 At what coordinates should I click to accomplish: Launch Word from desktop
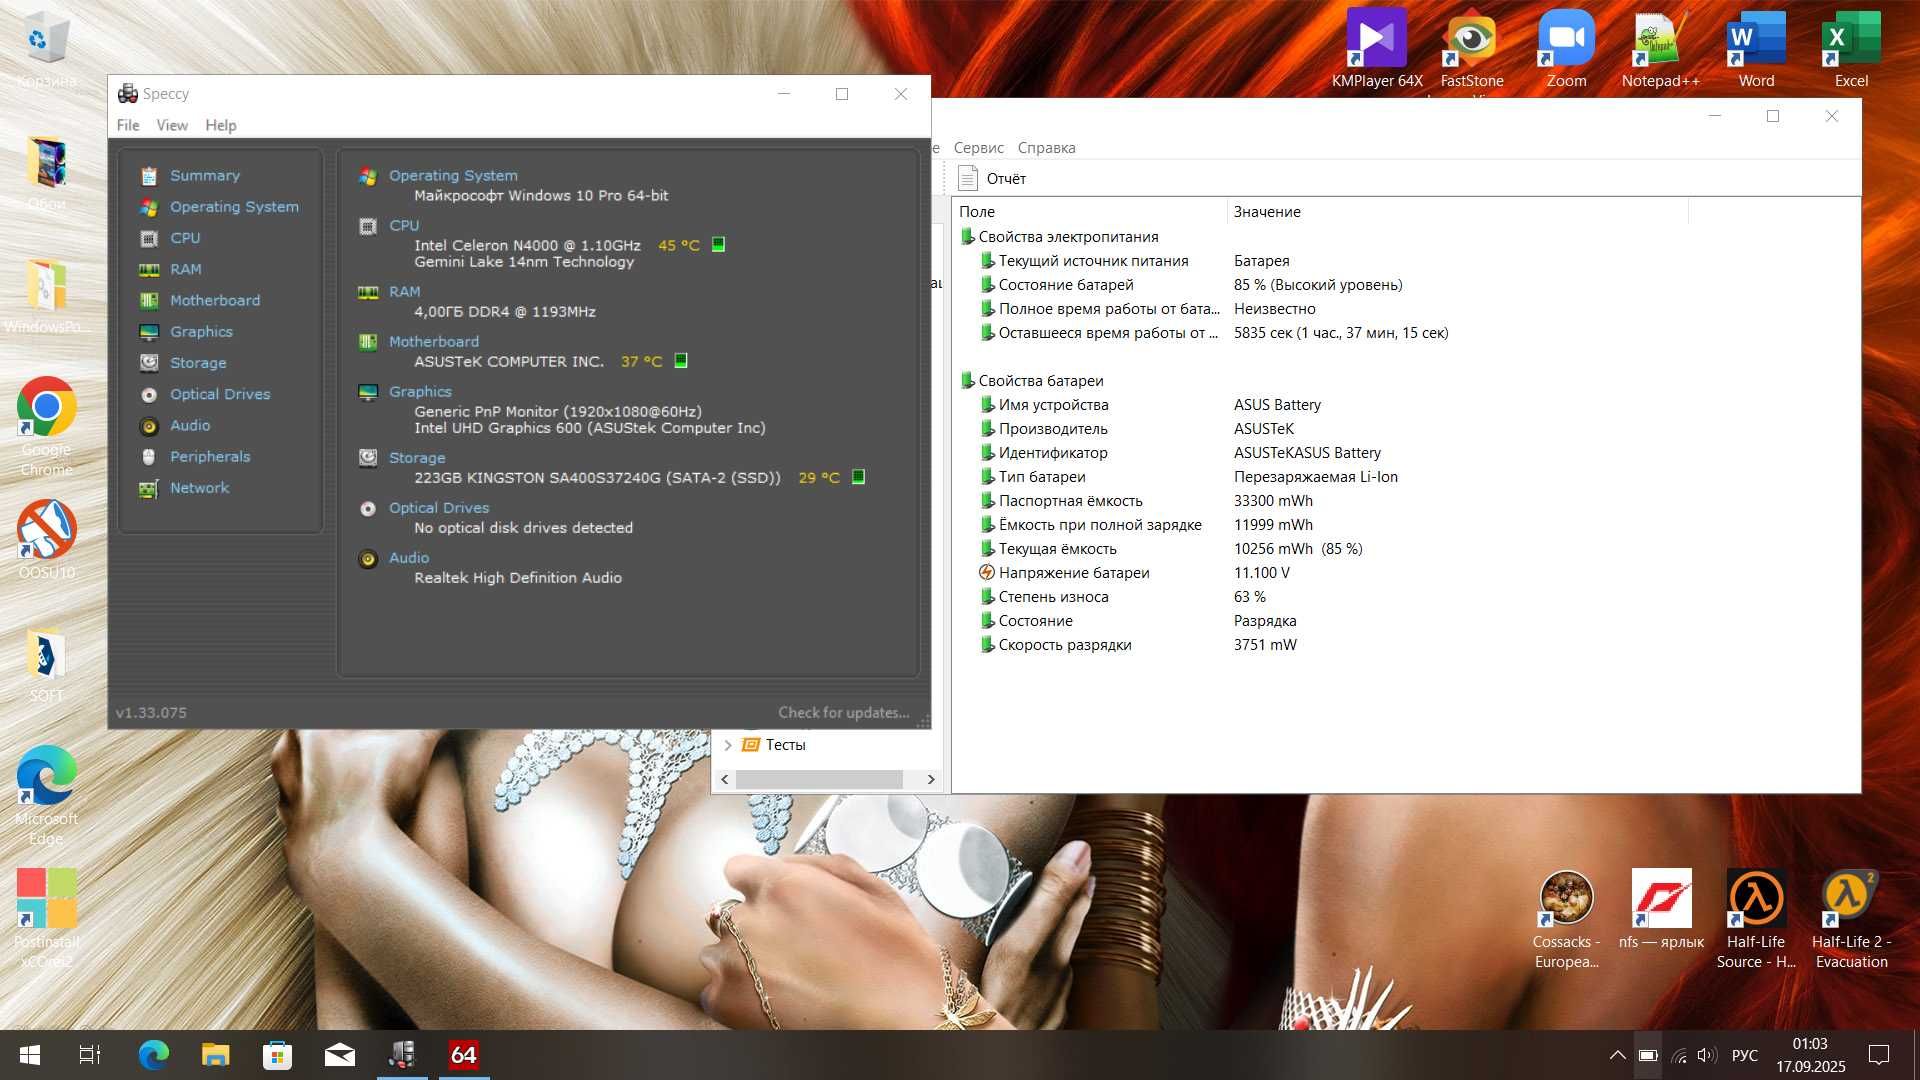point(1756,49)
